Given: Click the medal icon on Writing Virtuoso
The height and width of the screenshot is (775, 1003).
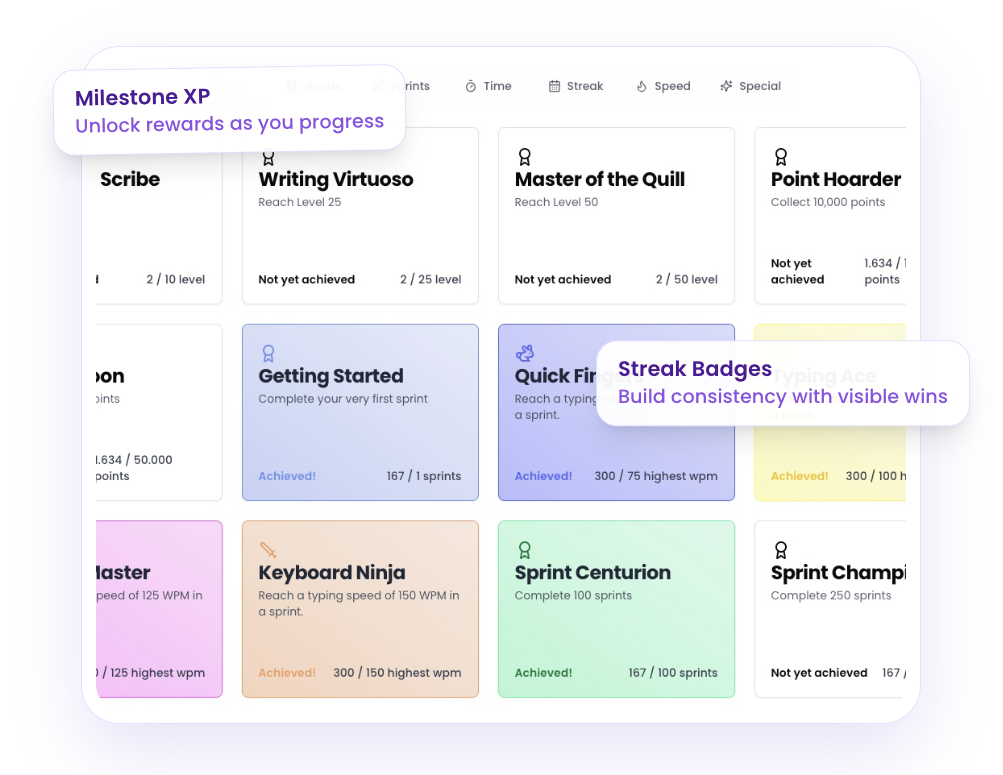Looking at the screenshot, I should pyautogui.click(x=267, y=156).
